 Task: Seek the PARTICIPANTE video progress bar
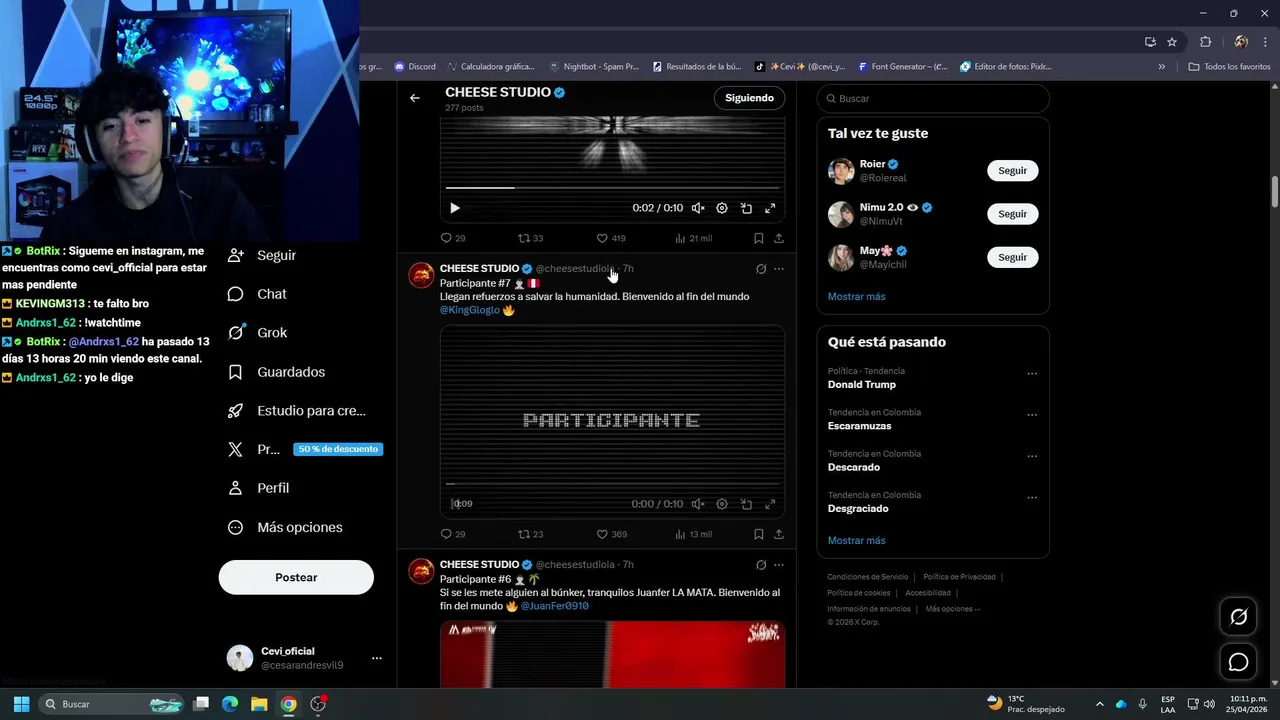612,484
